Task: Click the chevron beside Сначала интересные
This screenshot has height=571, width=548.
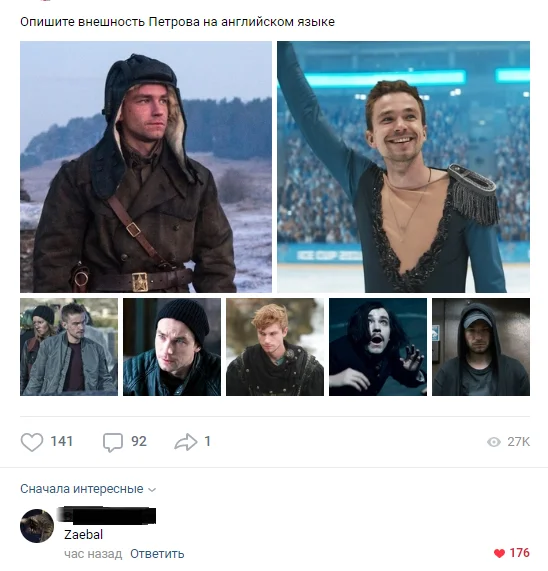Action: (x=152, y=490)
